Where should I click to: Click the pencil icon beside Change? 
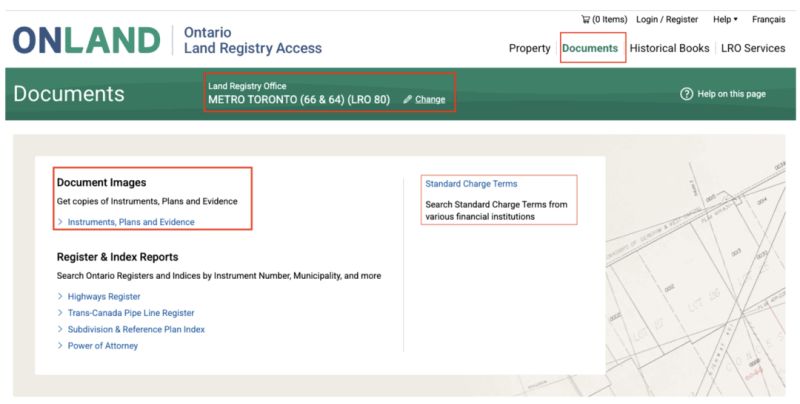407,100
